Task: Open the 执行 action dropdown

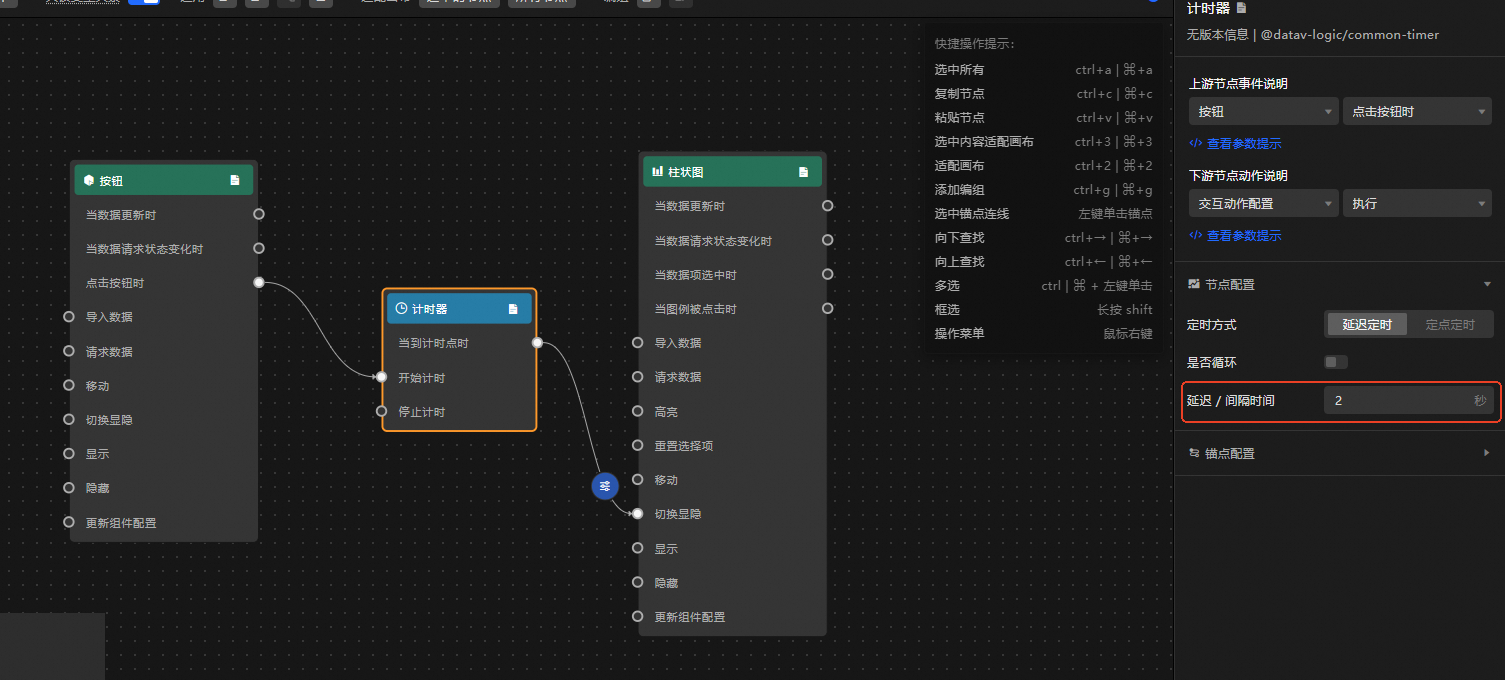Action: click(x=1418, y=203)
